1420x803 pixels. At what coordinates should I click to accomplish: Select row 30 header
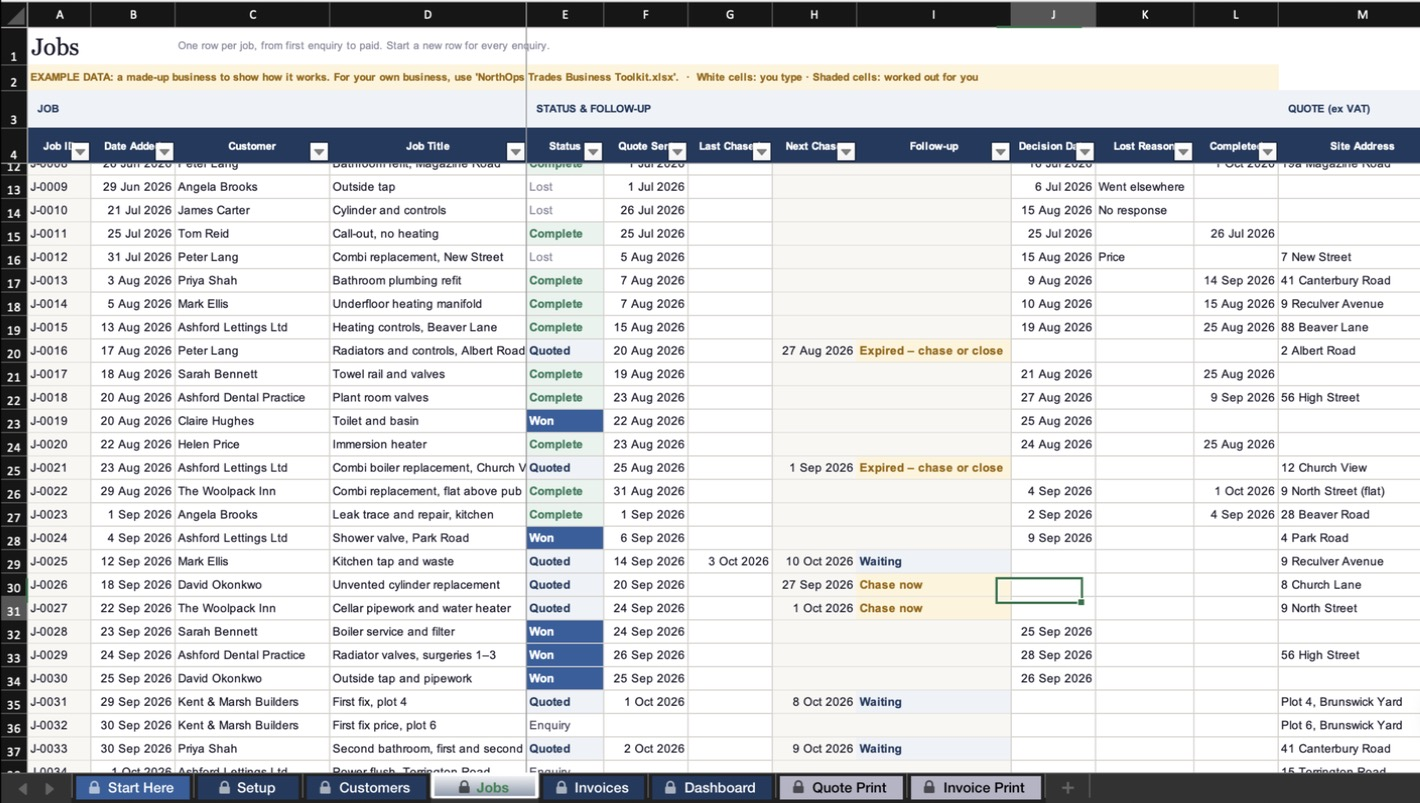click(x=13, y=586)
